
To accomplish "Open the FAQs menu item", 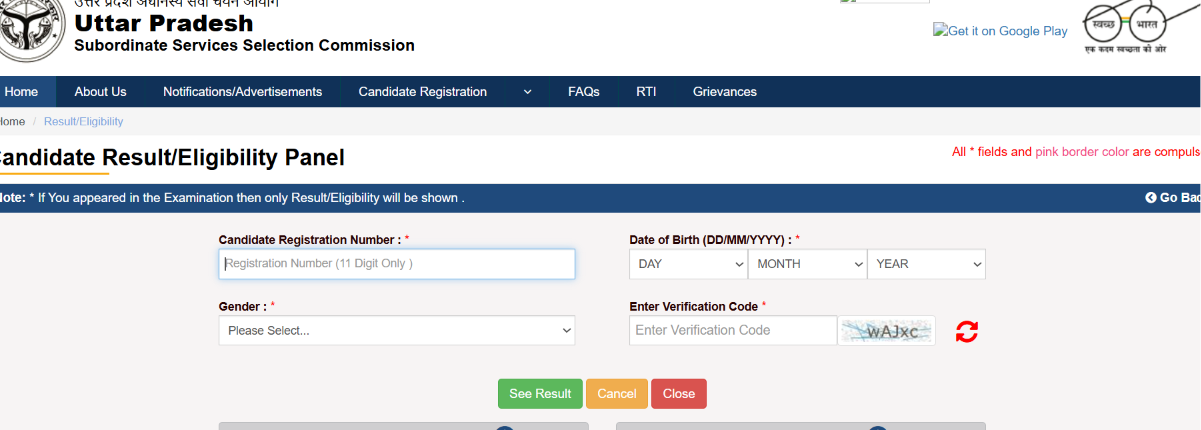I will (x=584, y=92).
